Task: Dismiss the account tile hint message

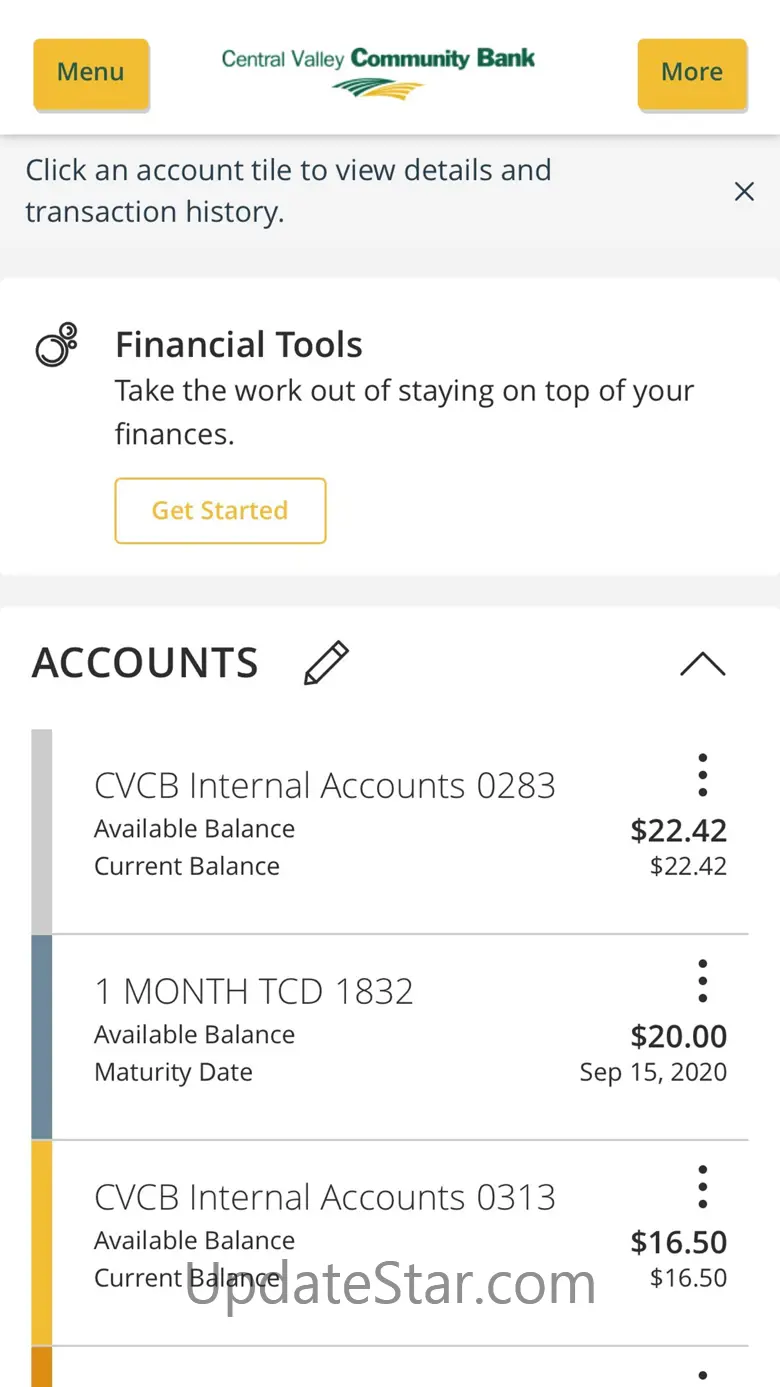Action: click(x=744, y=191)
